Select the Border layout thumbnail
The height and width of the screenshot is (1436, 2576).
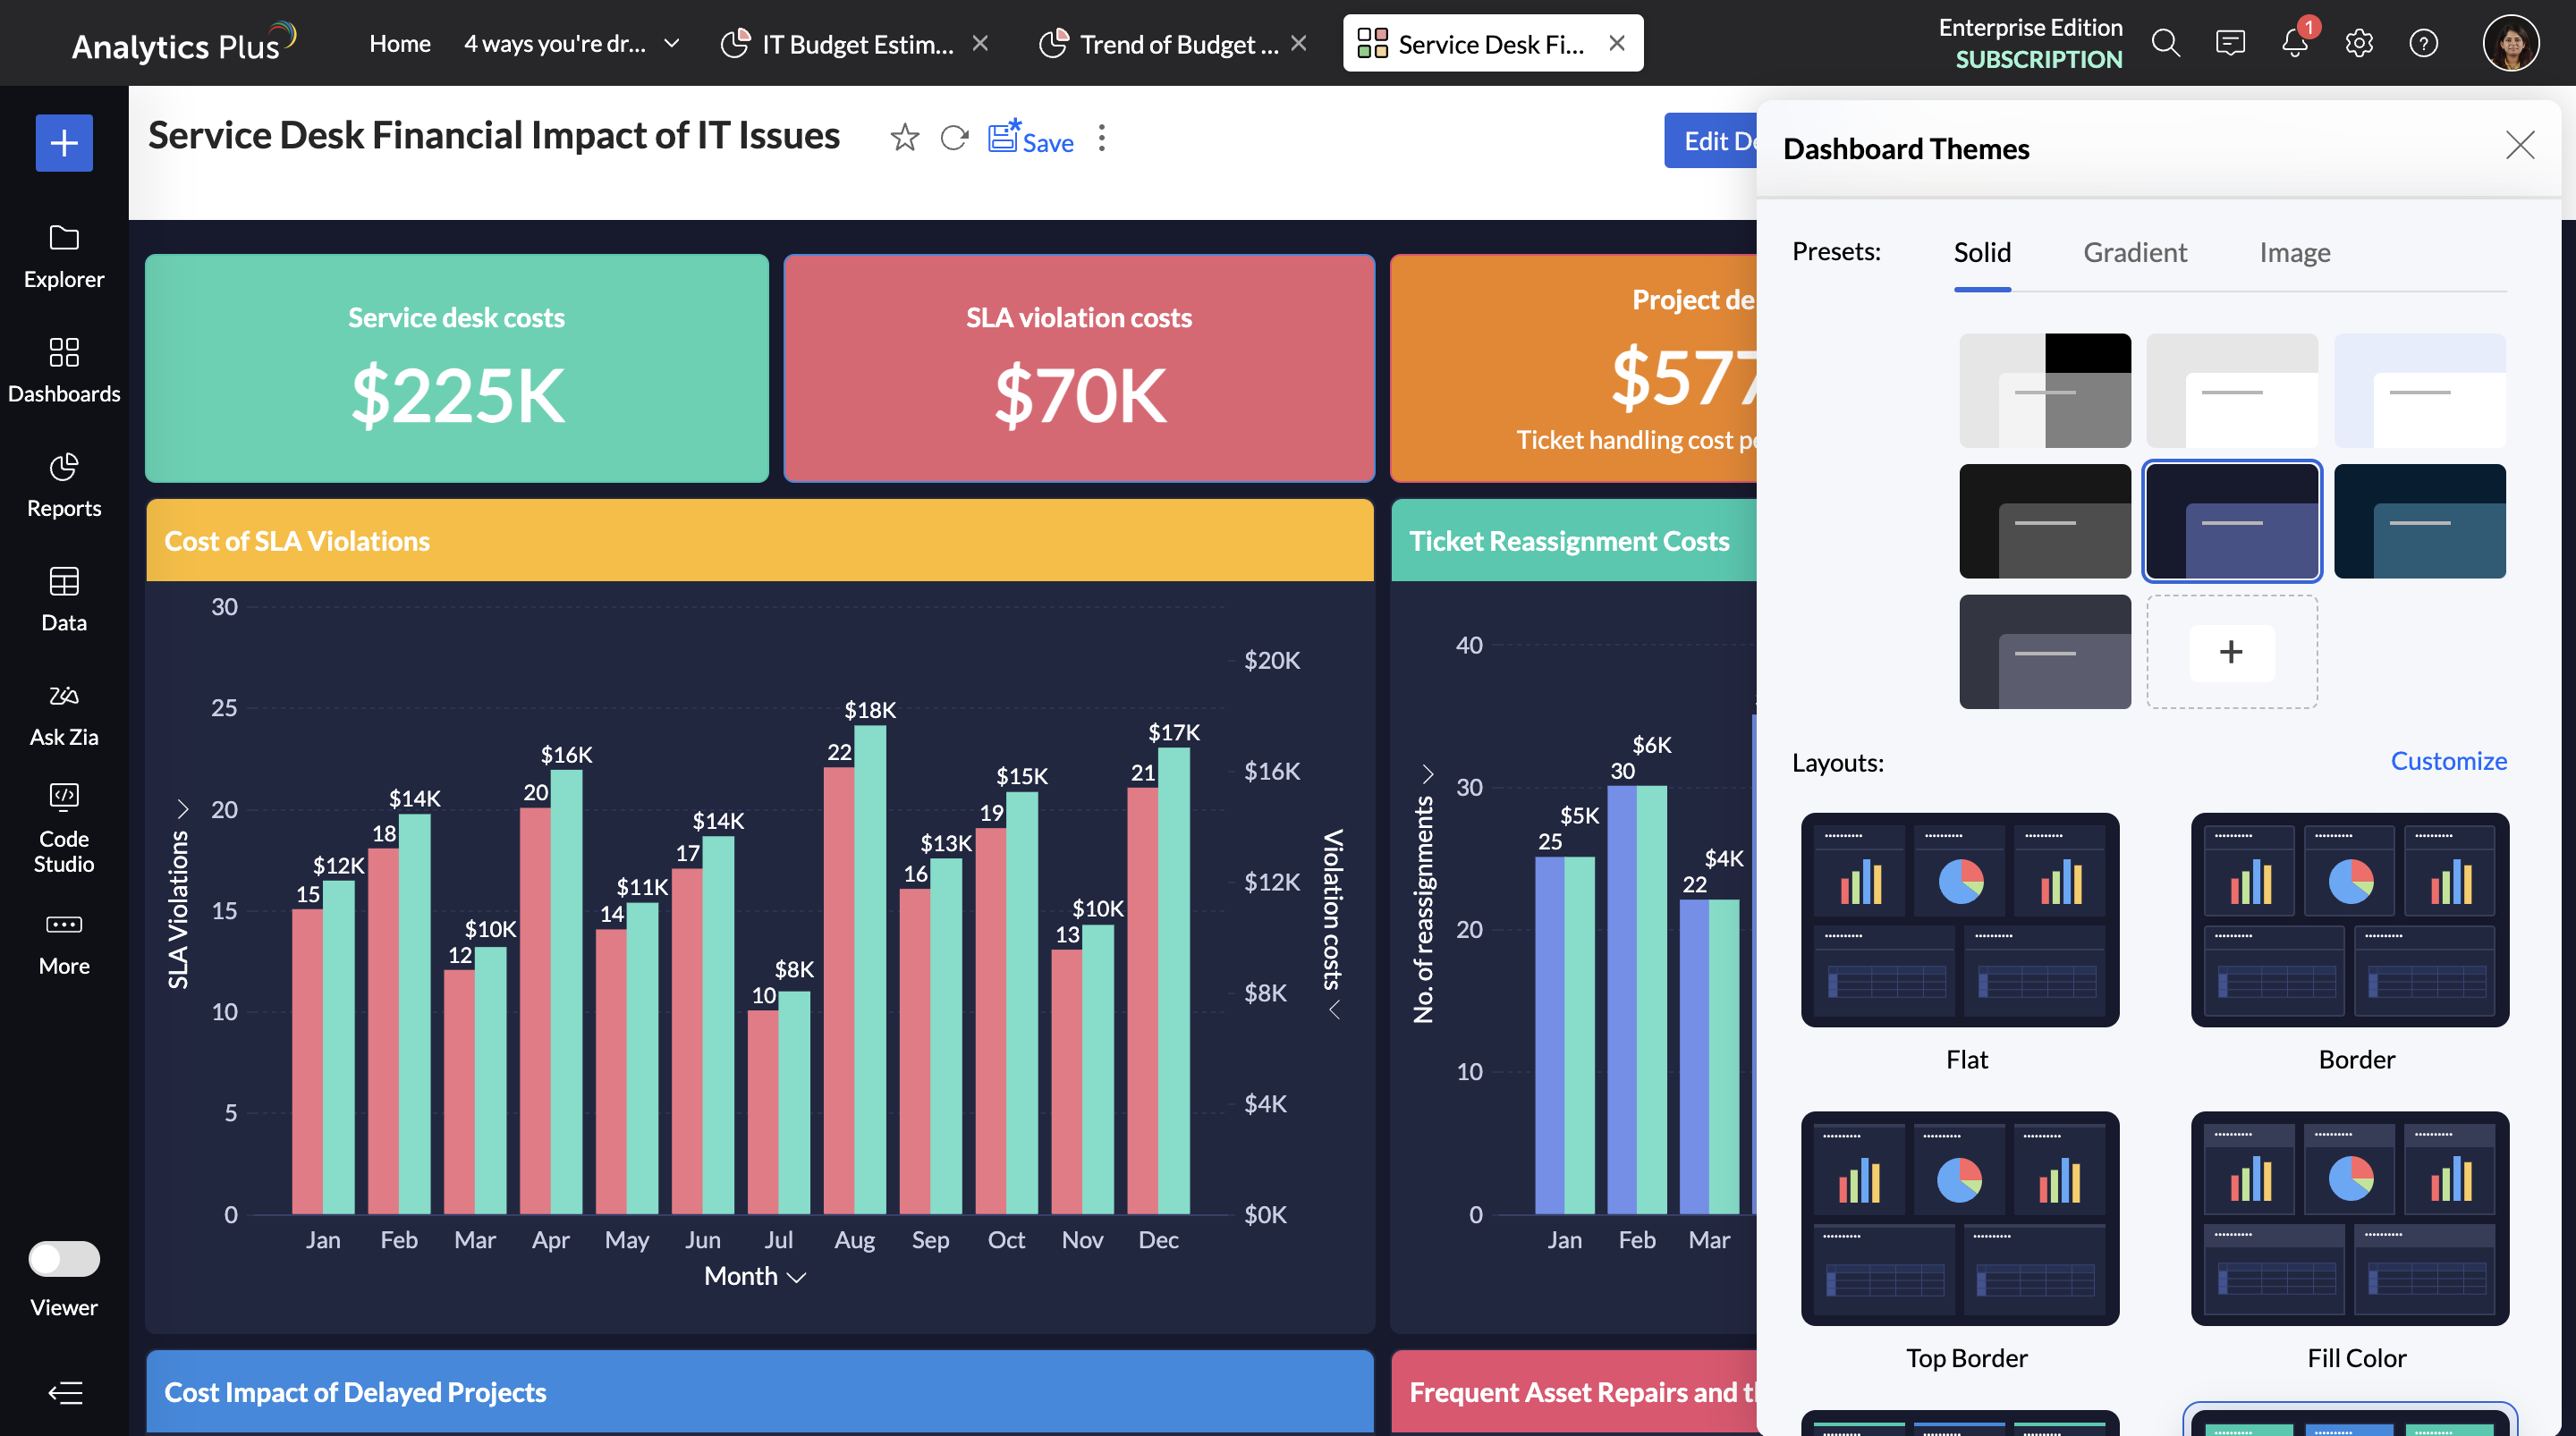click(2349, 920)
